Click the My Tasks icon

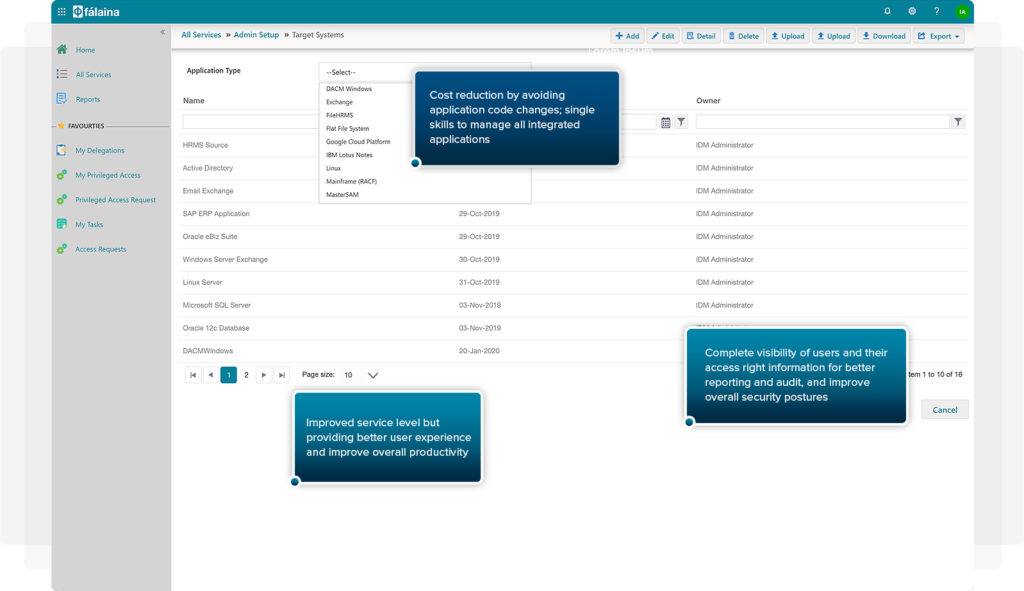tap(62, 224)
